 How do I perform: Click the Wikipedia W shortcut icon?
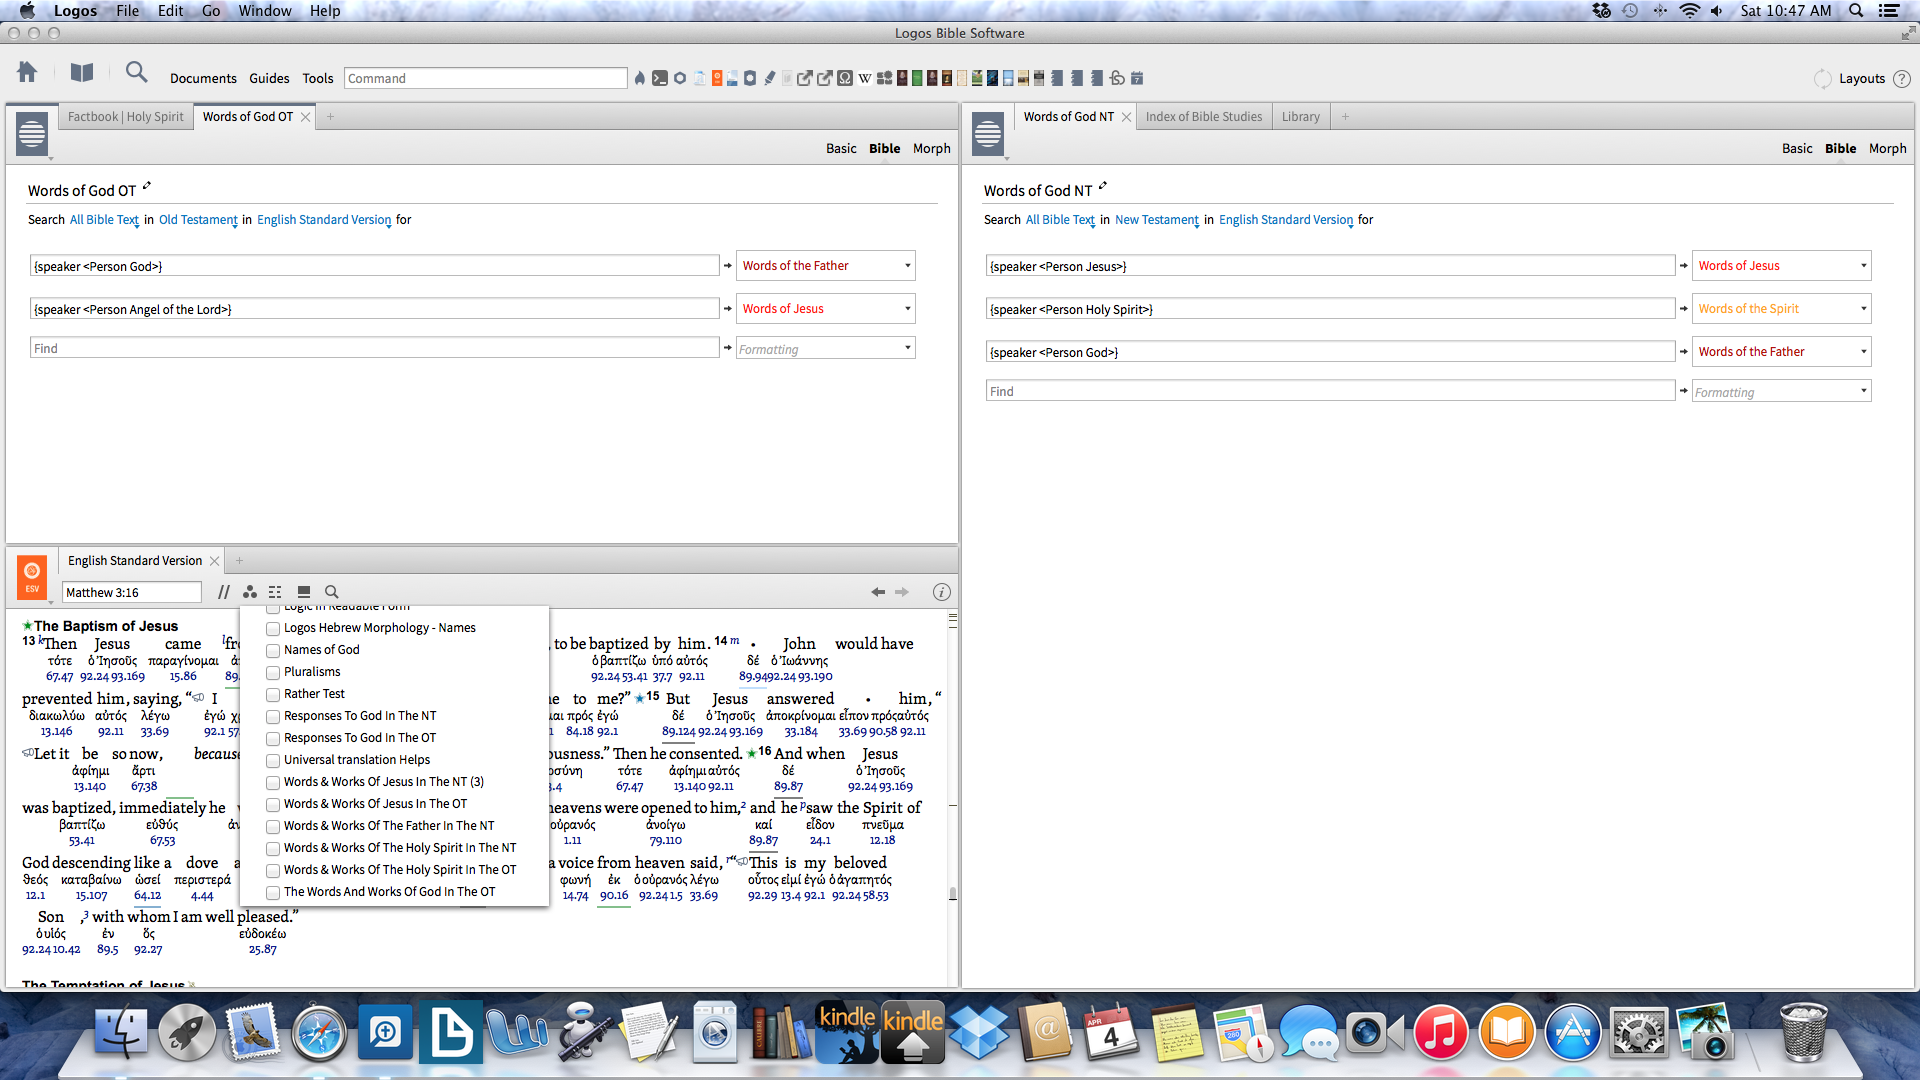tap(865, 78)
